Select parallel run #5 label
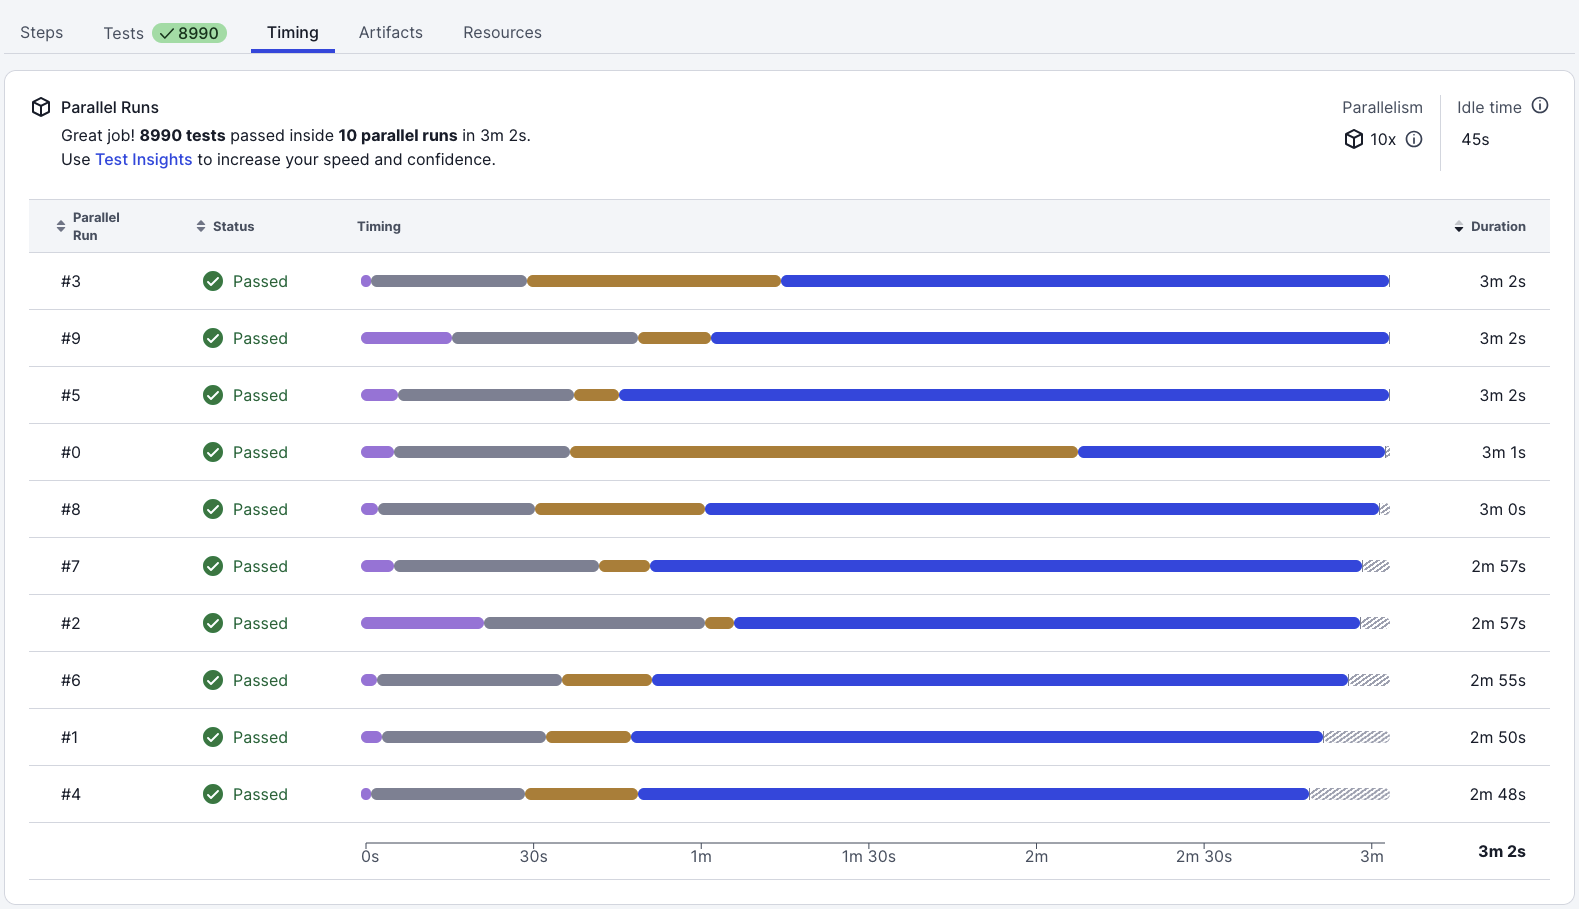The width and height of the screenshot is (1579, 909). pyautogui.click(x=71, y=395)
